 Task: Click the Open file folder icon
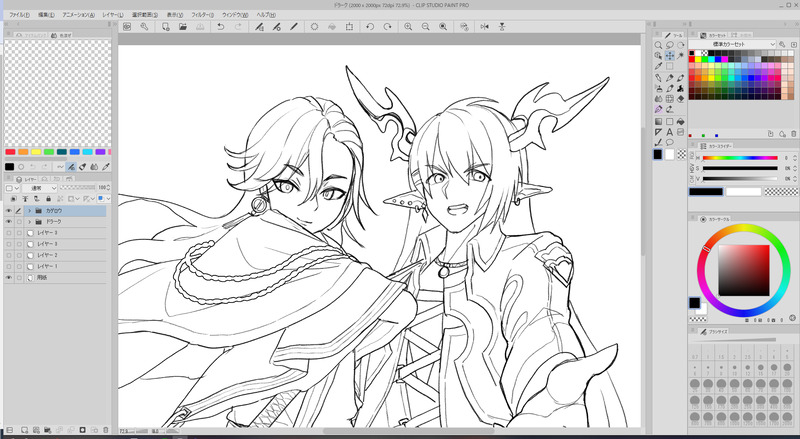pos(183,27)
